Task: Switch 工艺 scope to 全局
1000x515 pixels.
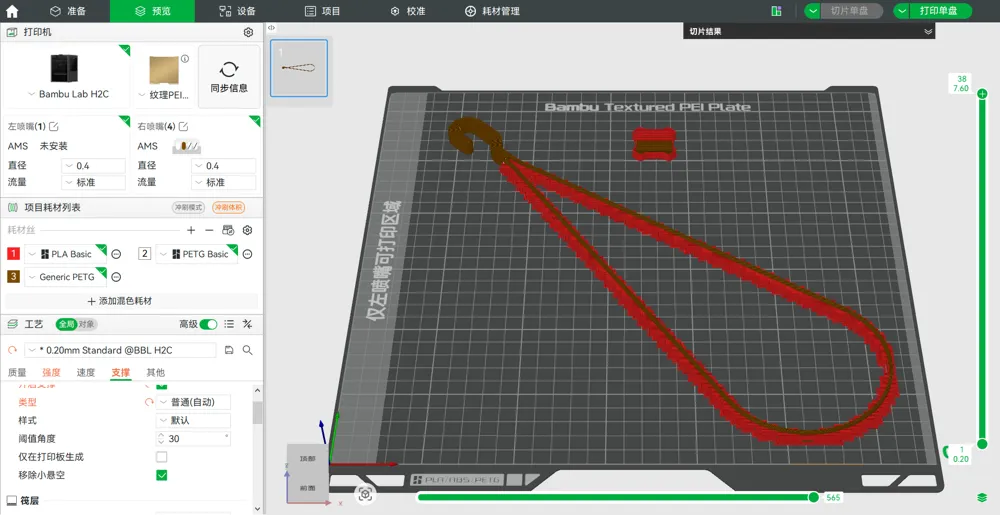Action: pyautogui.click(x=67, y=324)
